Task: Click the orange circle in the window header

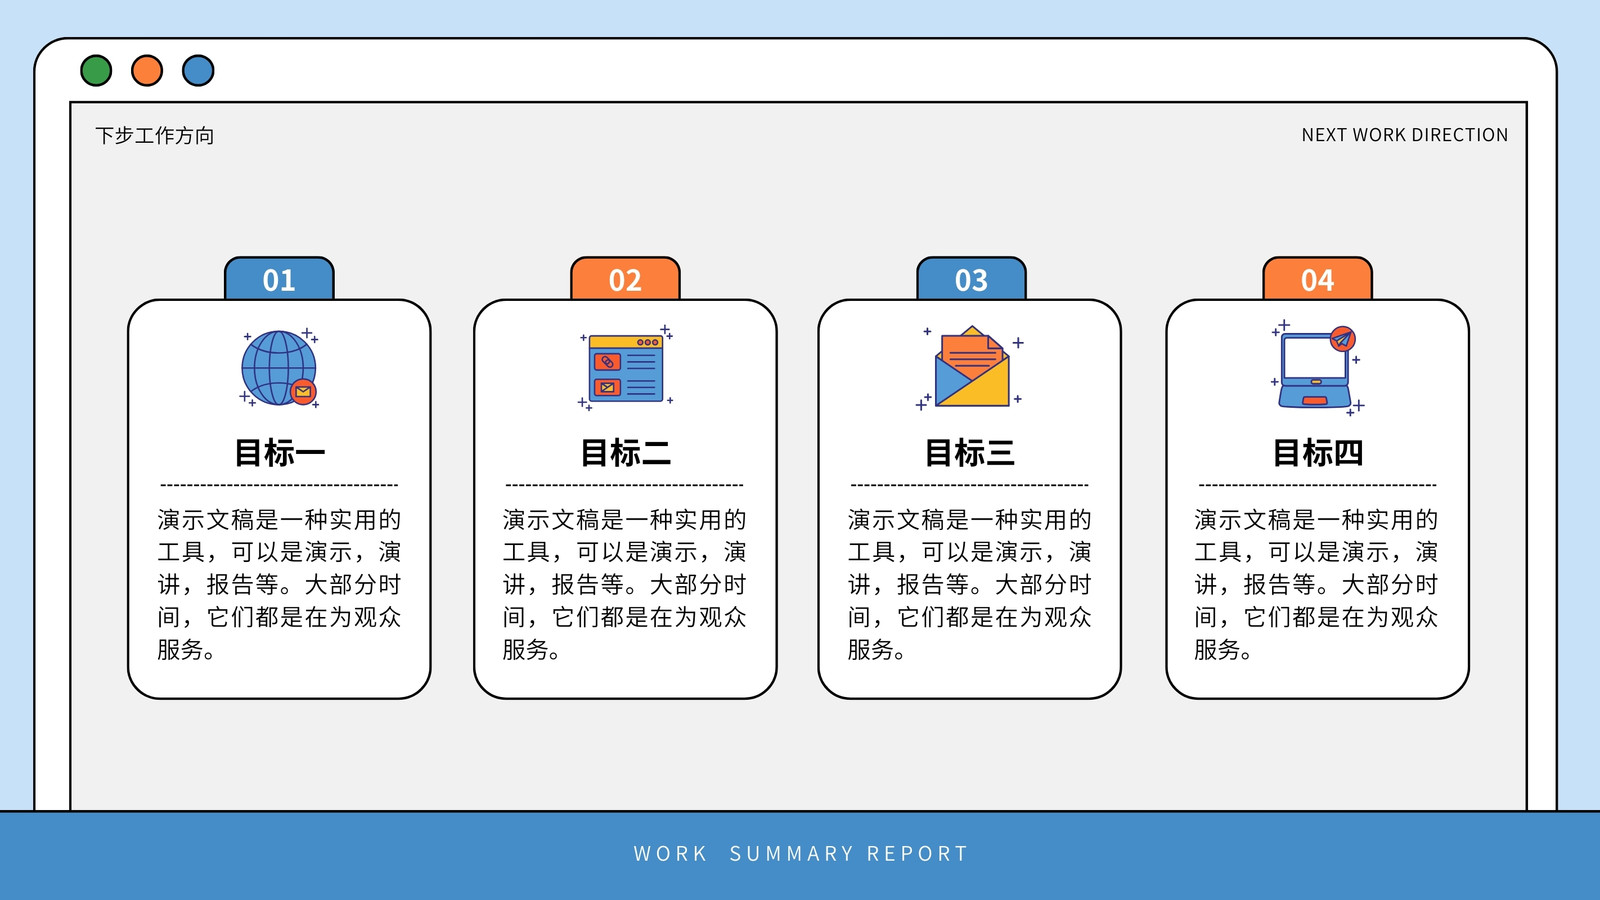Action: tap(147, 70)
